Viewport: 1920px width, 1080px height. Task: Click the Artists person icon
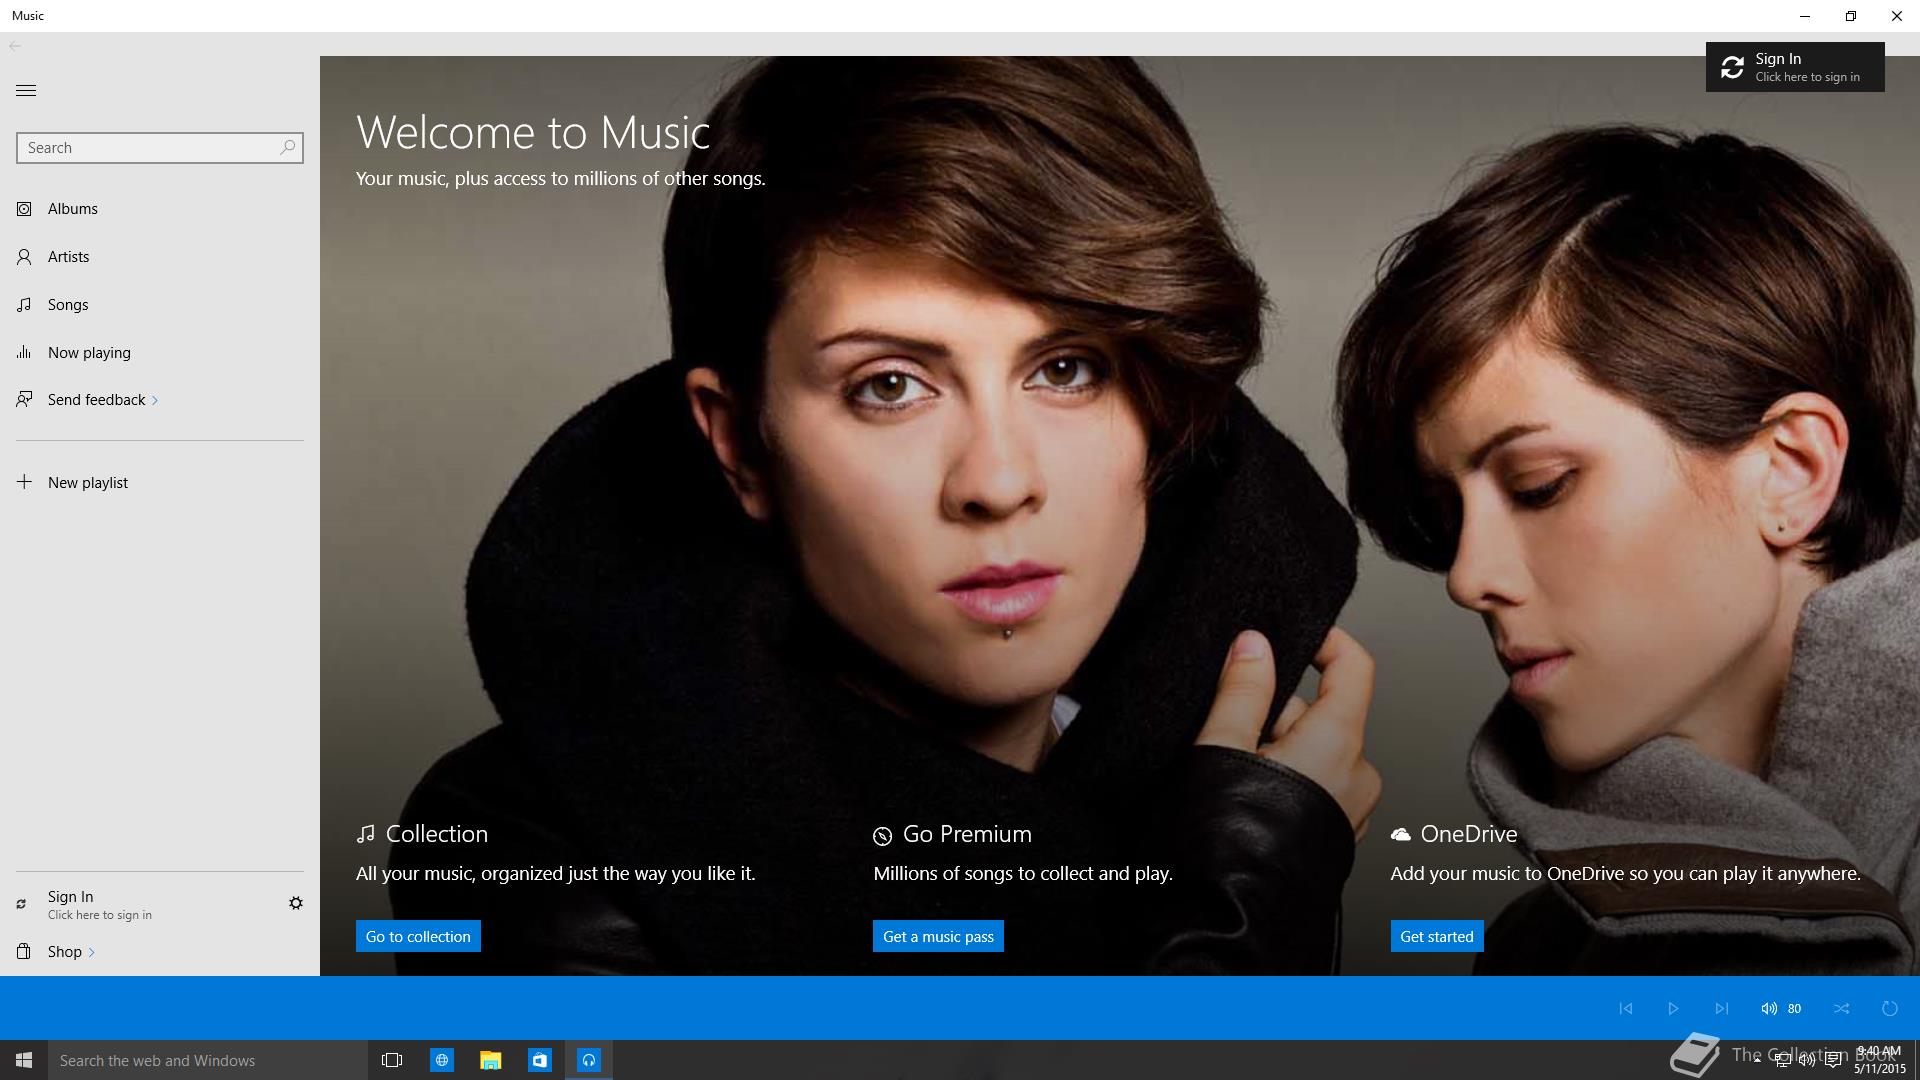click(x=24, y=257)
